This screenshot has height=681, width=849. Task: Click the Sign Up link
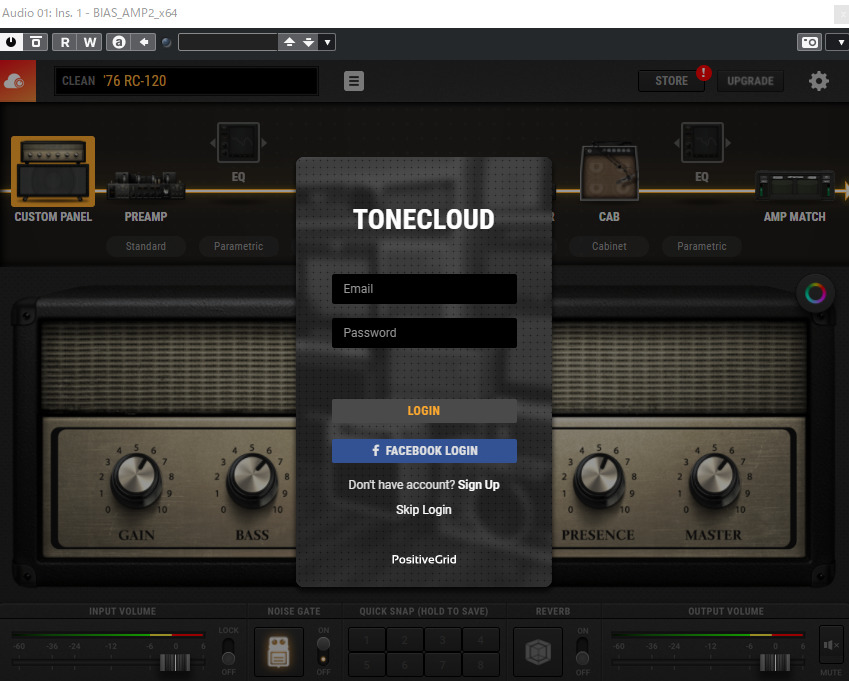(479, 485)
